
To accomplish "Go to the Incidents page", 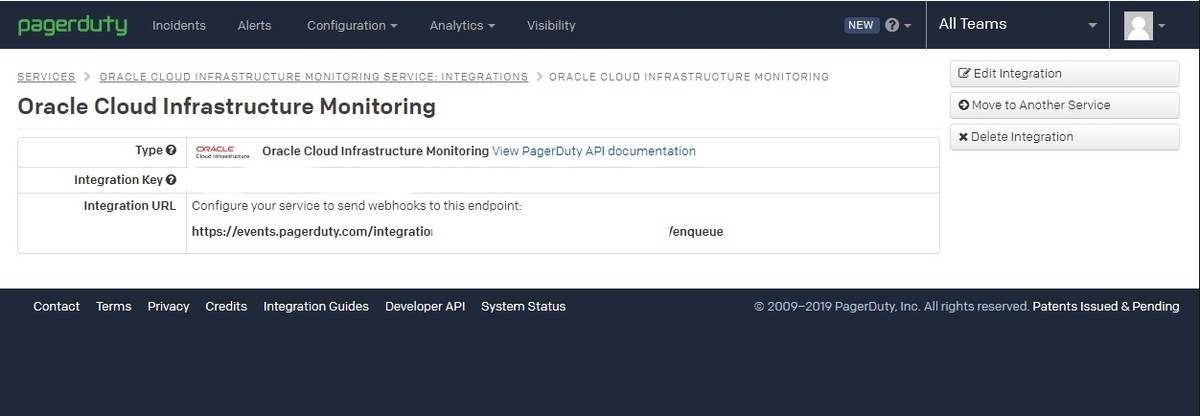I will coord(179,25).
